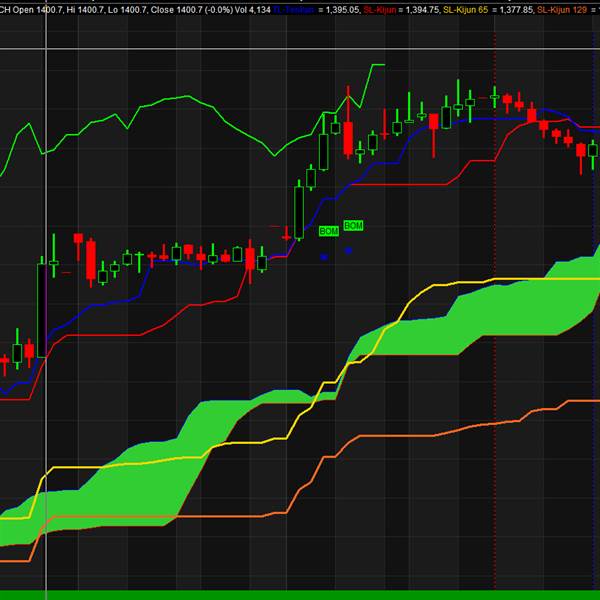Image resolution: width=600 pixels, height=600 pixels.
Task: Click the blue TL-Tenkan indicator label
Action: pyautogui.click(x=293, y=10)
